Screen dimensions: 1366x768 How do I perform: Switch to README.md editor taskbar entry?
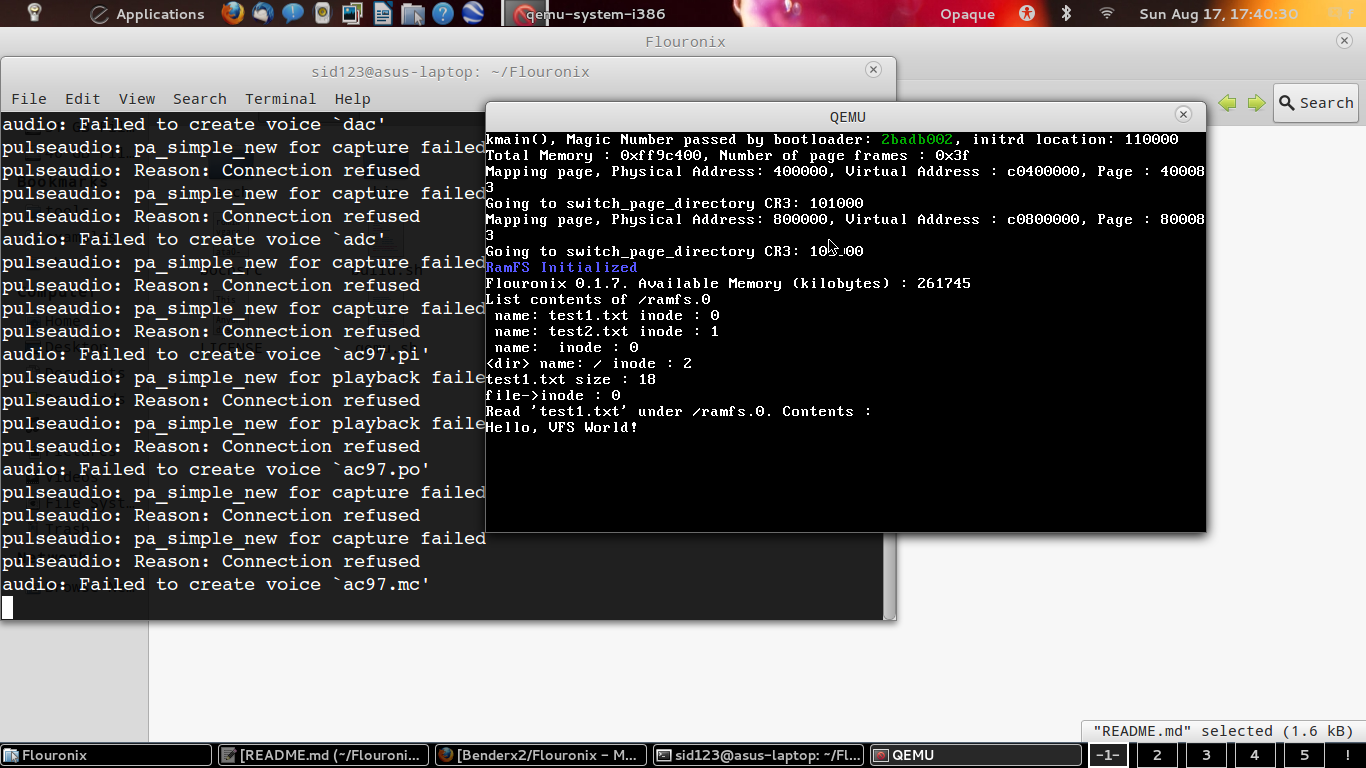323,755
